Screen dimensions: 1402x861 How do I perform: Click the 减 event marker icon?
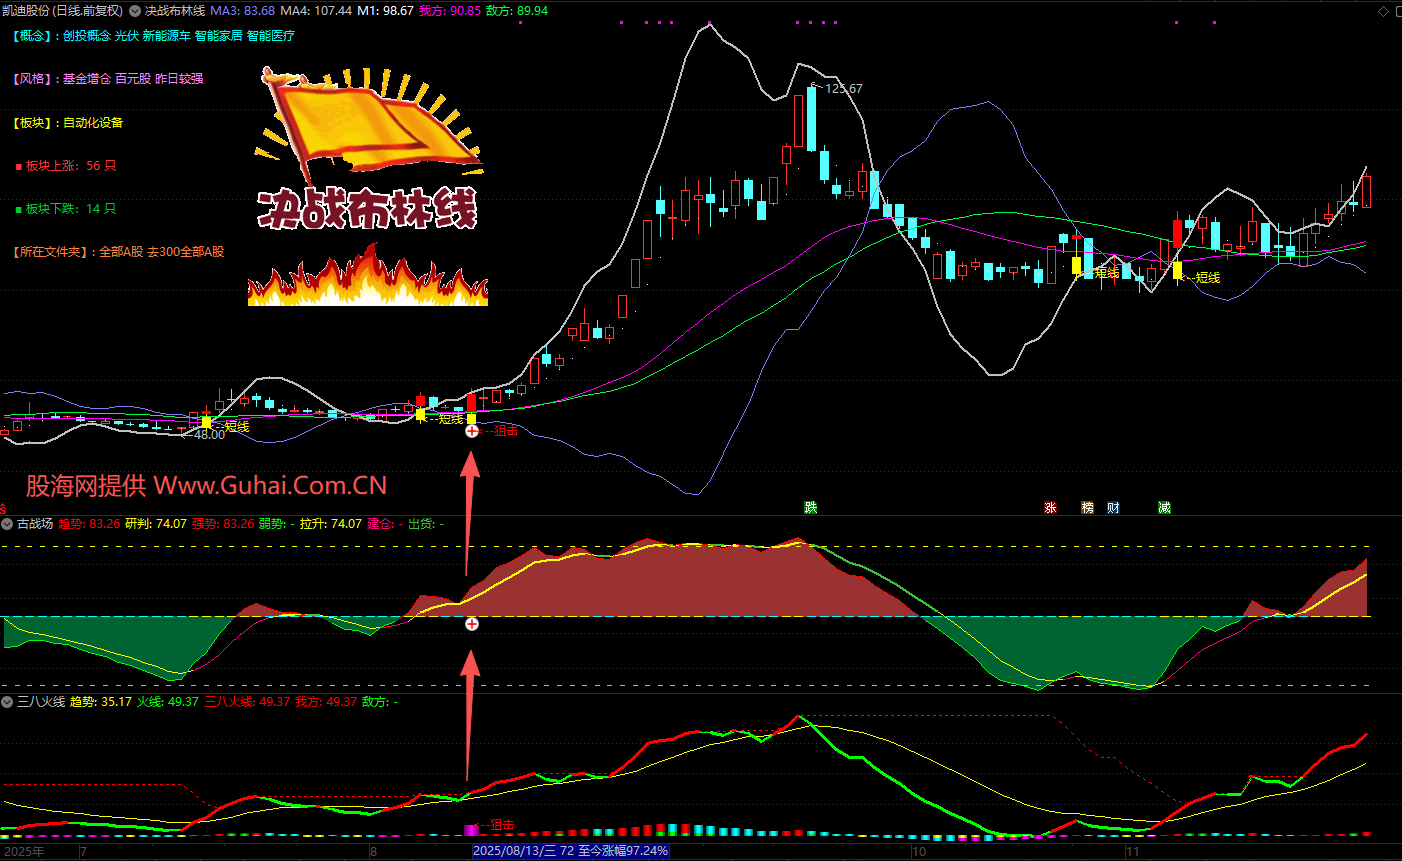click(1164, 508)
